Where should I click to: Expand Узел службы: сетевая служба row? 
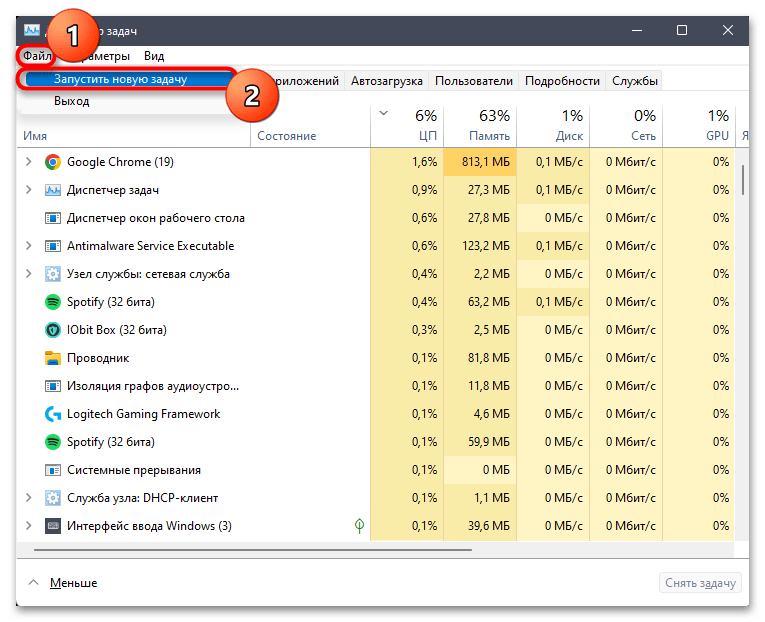click(x=28, y=274)
